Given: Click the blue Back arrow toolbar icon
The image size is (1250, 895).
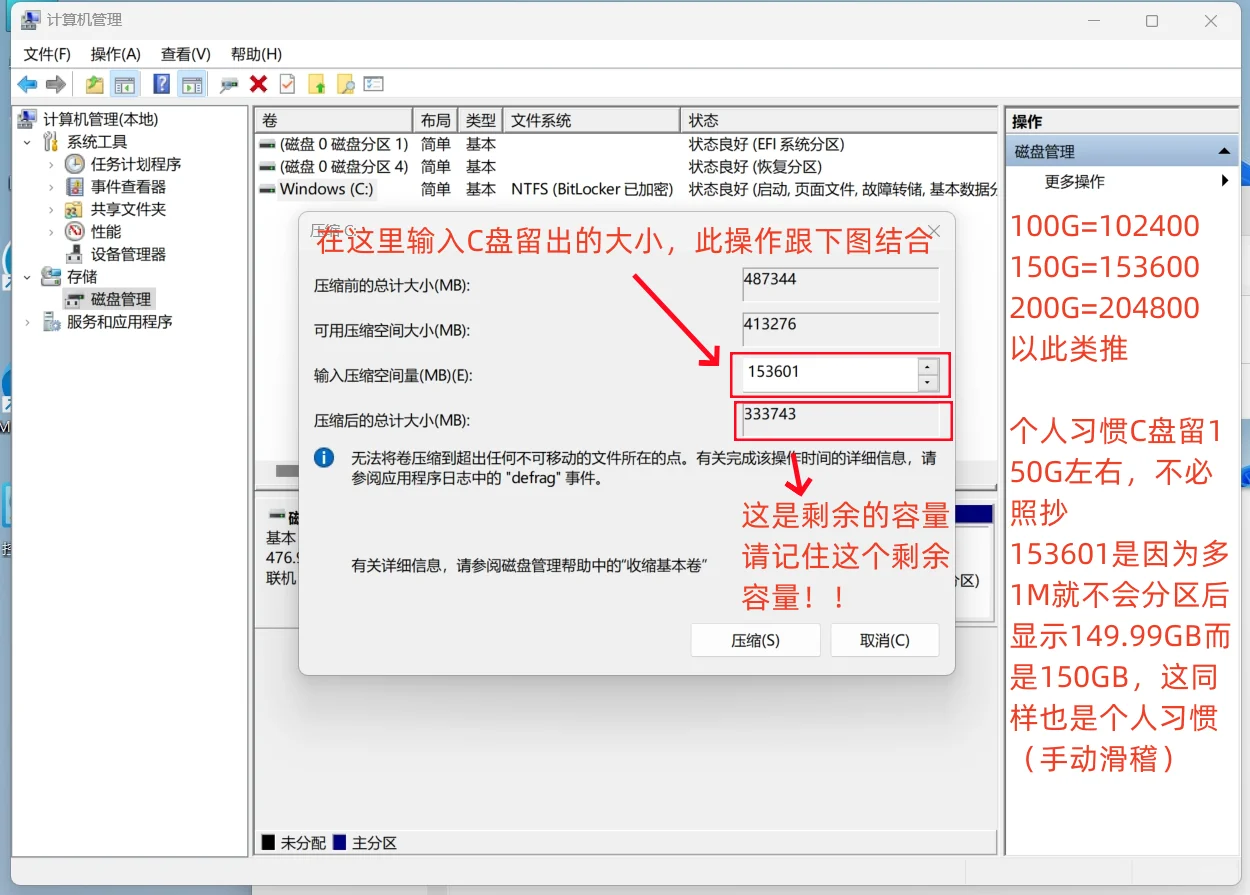Looking at the screenshot, I should tap(28, 85).
